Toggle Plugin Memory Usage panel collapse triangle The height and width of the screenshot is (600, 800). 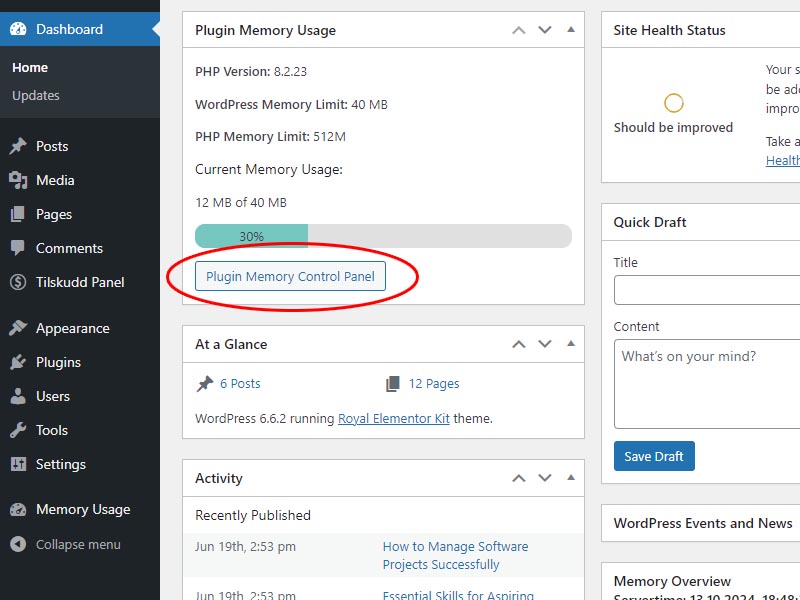(571, 30)
